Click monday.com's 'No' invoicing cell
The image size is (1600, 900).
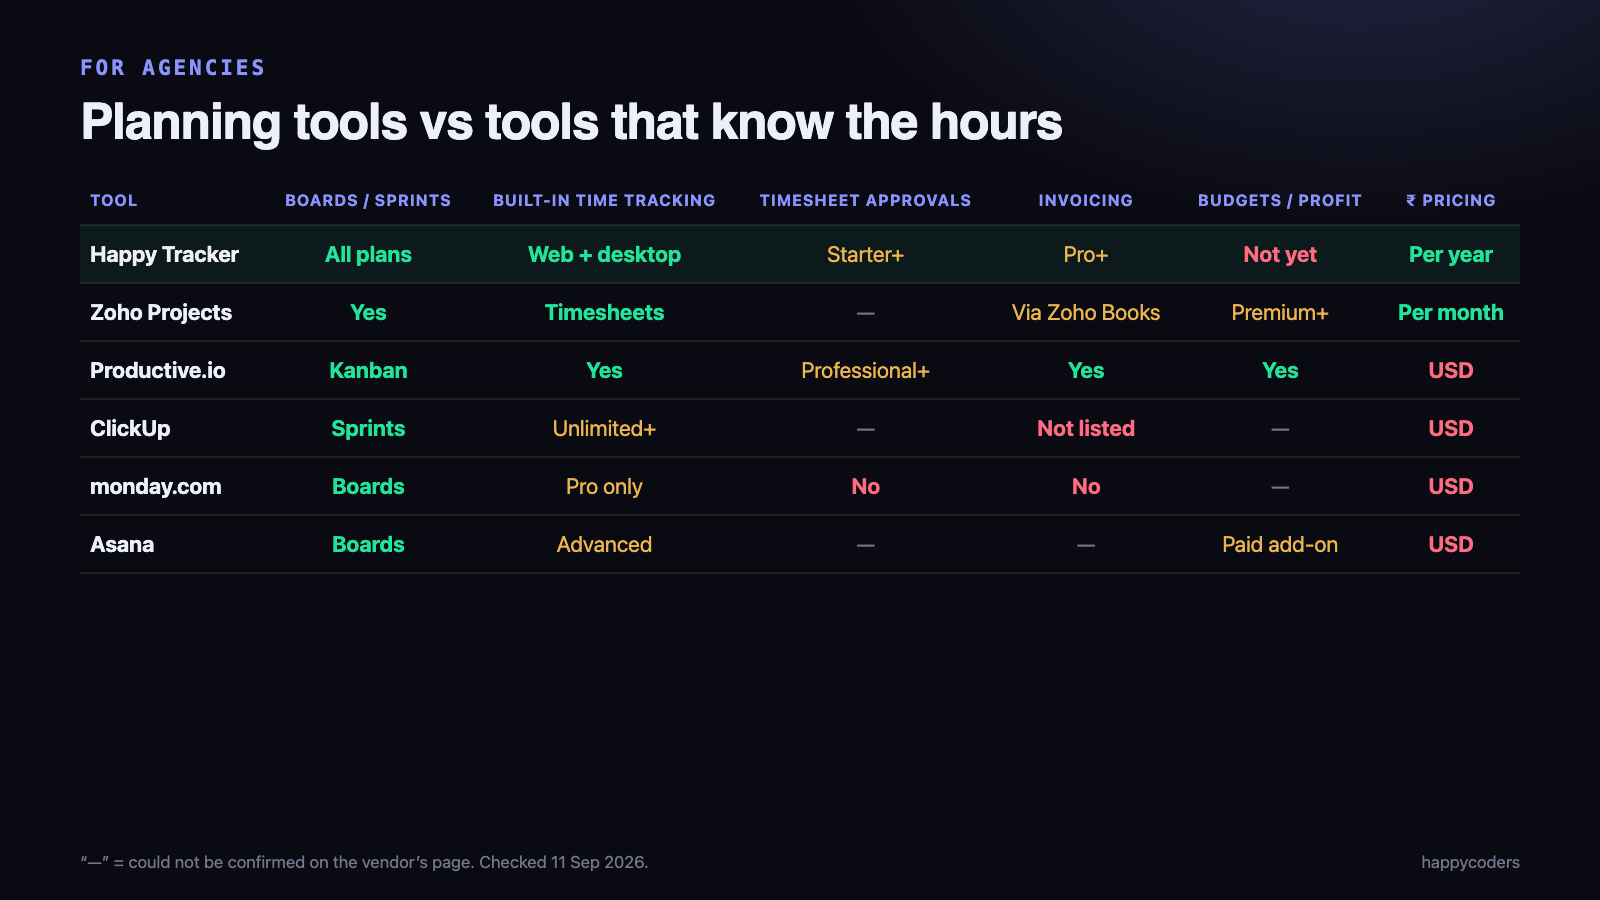pos(1086,487)
